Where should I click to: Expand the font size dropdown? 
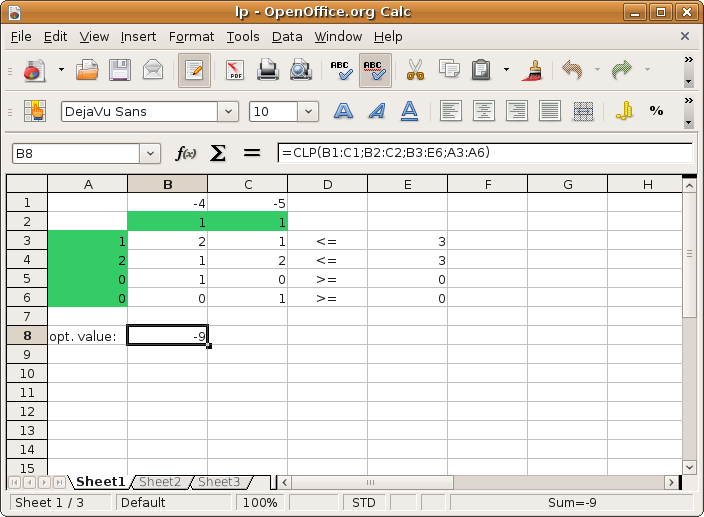(317, 112)
